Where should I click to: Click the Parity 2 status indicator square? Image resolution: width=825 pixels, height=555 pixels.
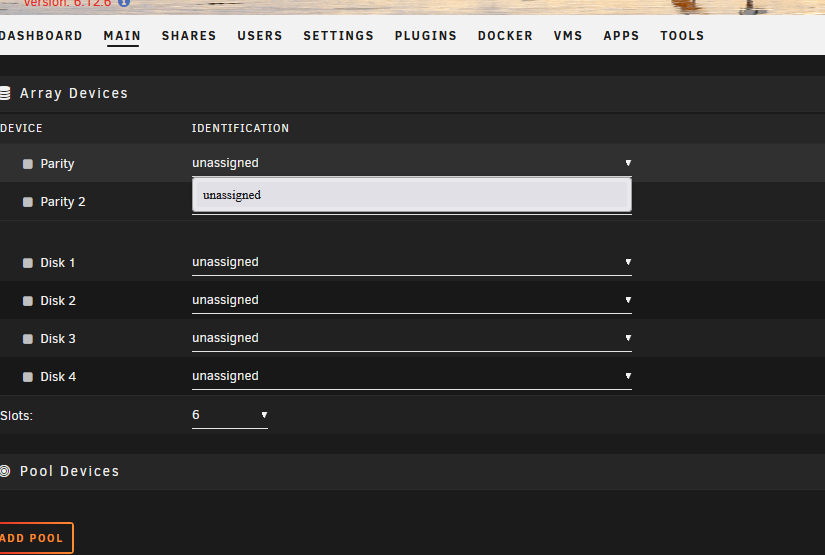click(x=28, y=202)
